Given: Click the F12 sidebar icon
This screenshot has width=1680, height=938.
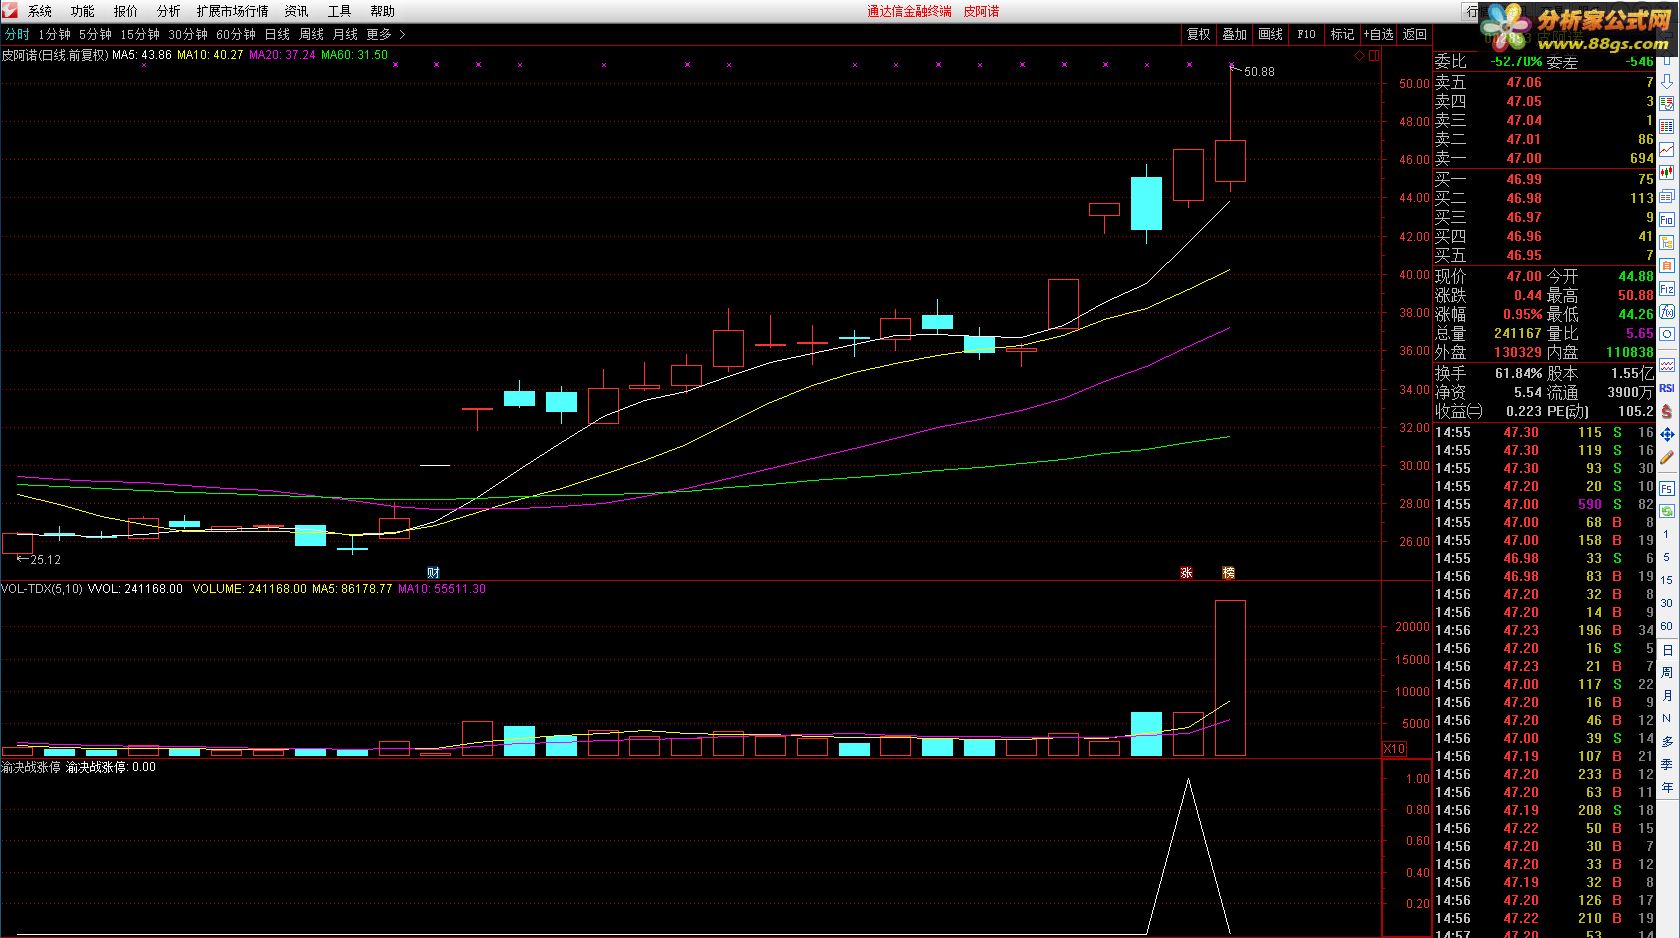Looking at the screenshot, I should [1667, 288].
